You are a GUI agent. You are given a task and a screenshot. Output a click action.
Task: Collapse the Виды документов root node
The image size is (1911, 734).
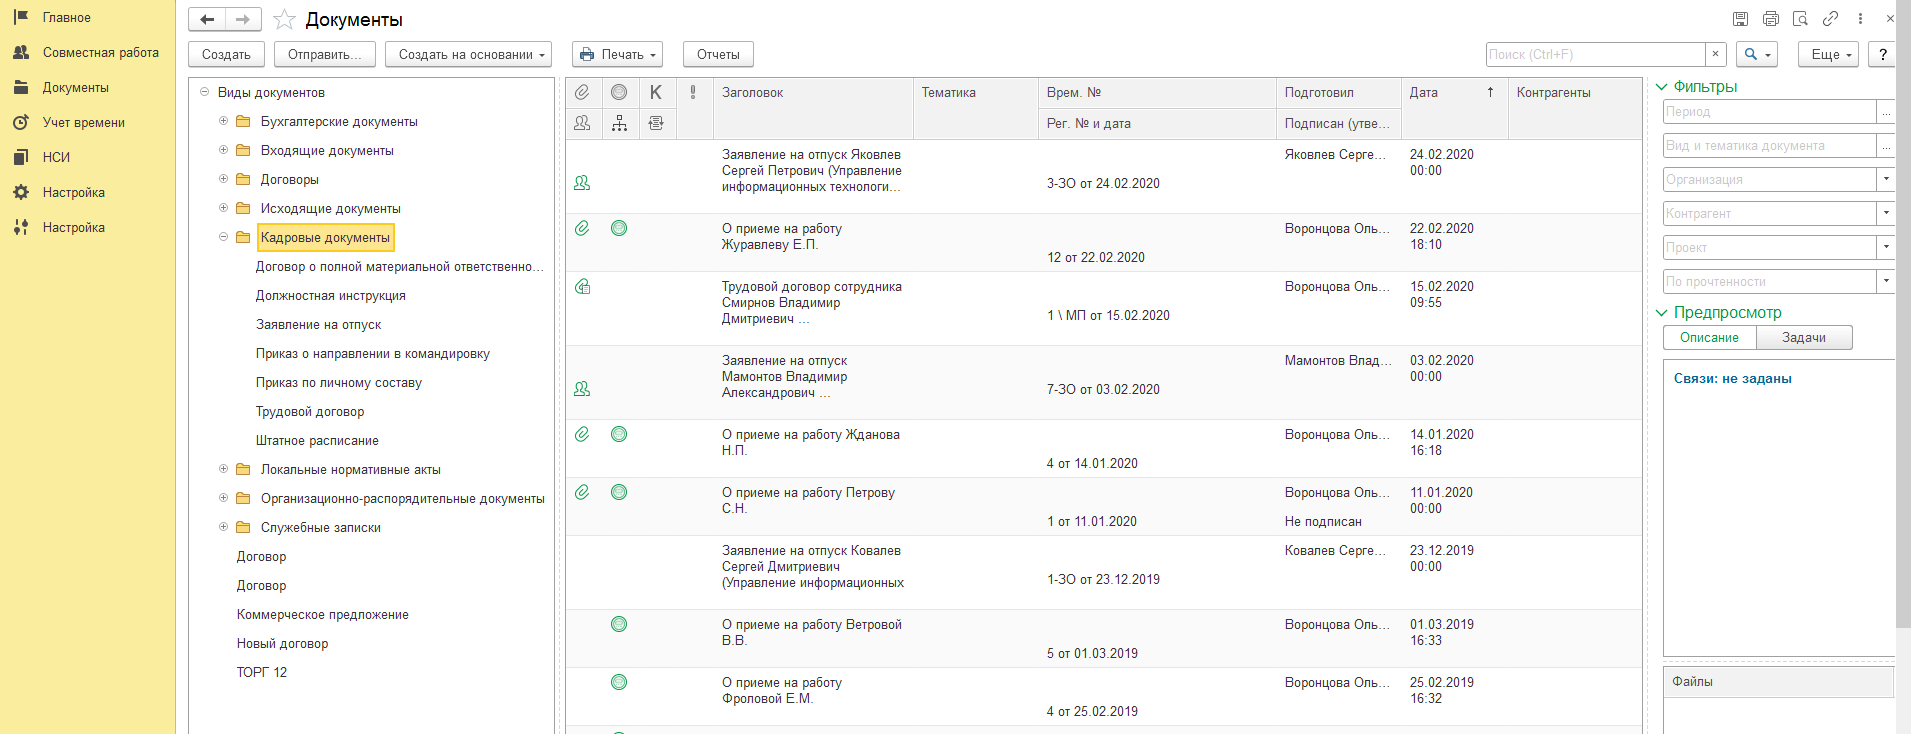204,92
